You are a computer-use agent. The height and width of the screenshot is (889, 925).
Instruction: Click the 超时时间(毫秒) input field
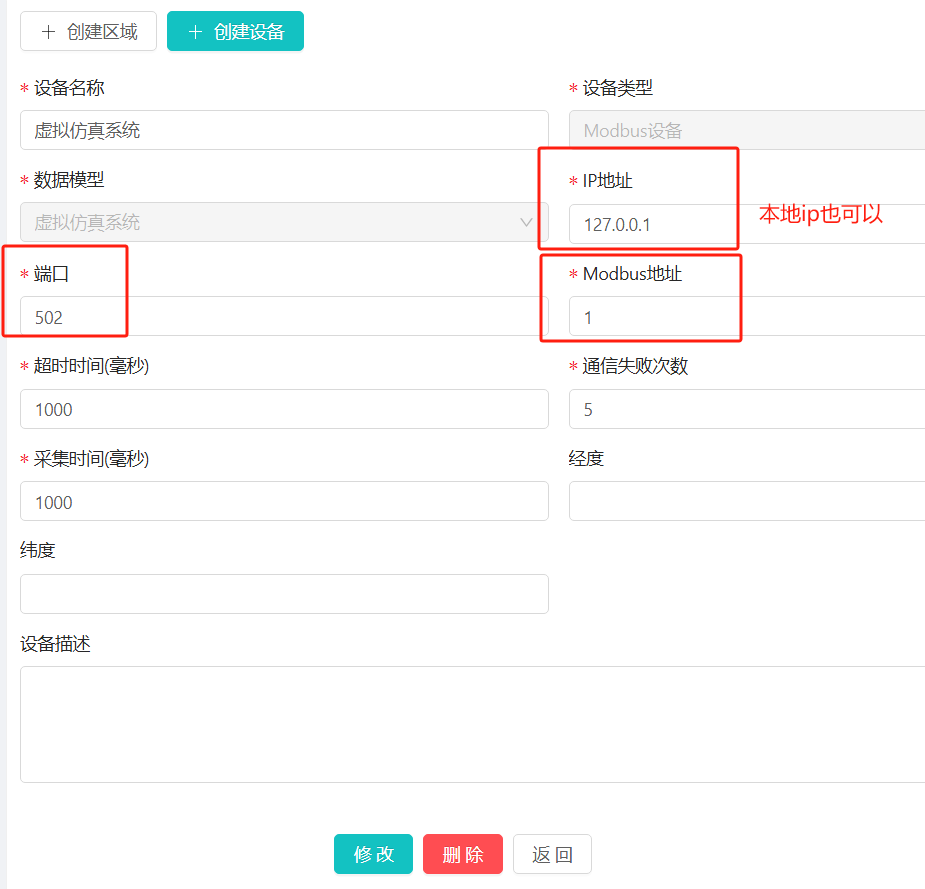(x=284, y=409)
